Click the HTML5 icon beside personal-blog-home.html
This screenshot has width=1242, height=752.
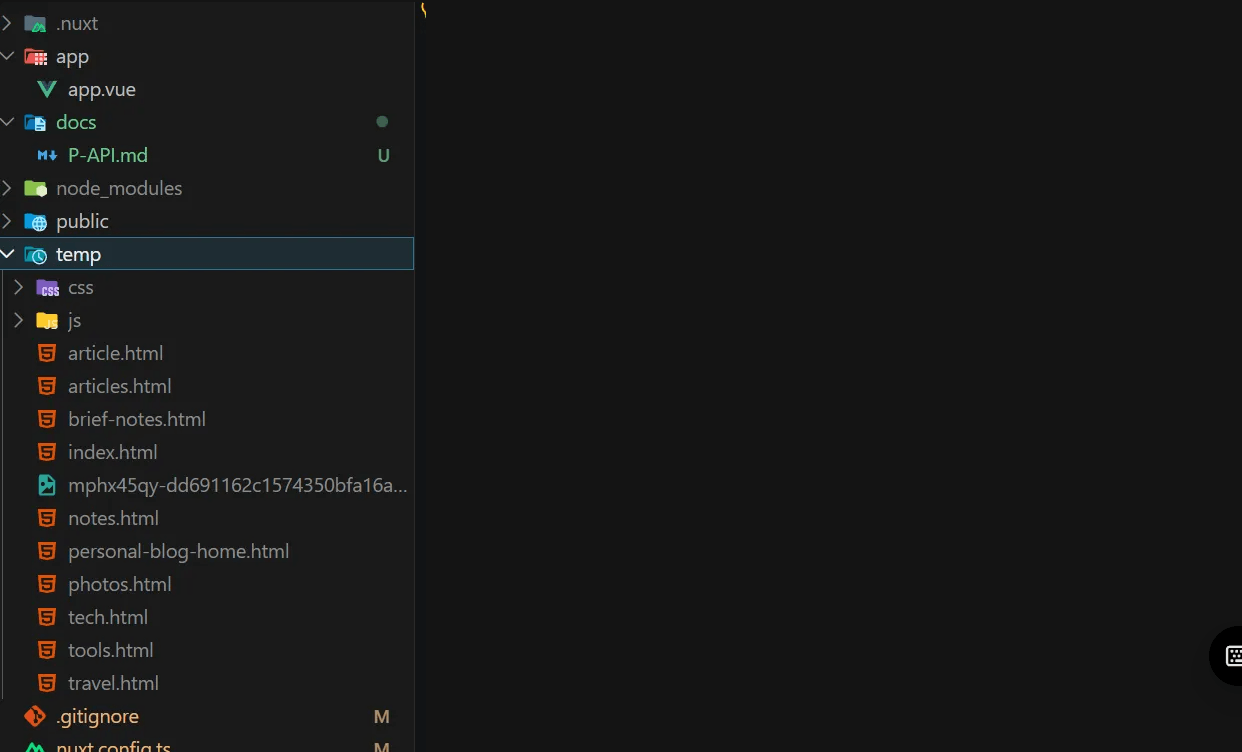tap(47, 551)
